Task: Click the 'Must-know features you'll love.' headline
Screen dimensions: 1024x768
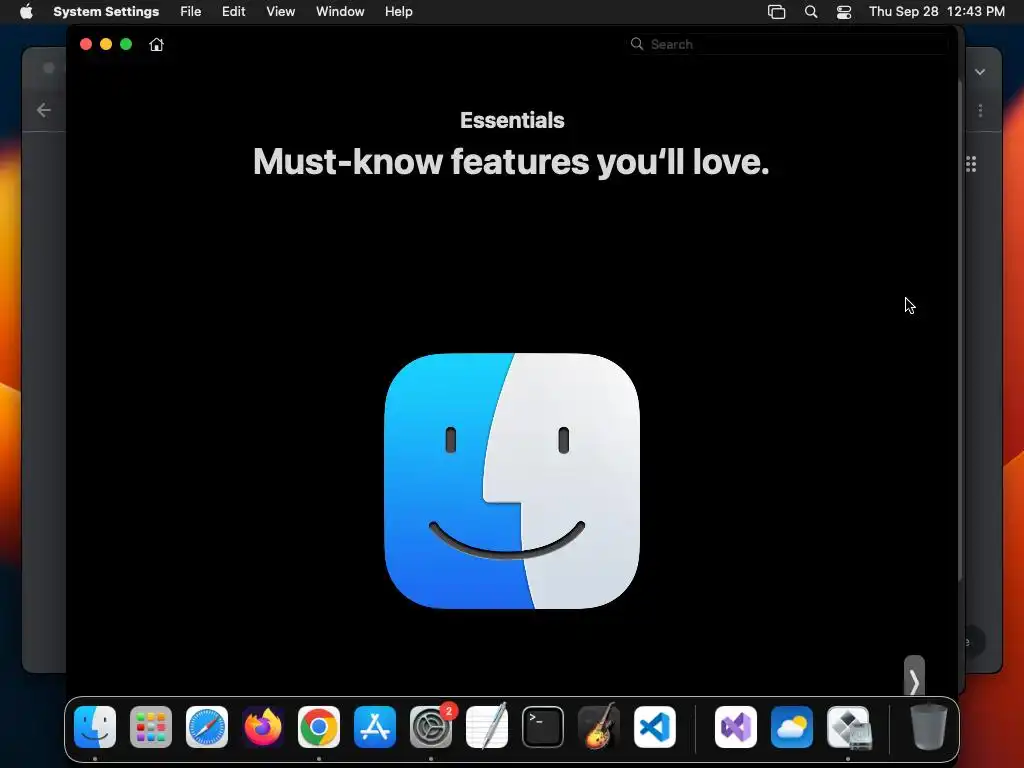Action: tap(511, 162)
